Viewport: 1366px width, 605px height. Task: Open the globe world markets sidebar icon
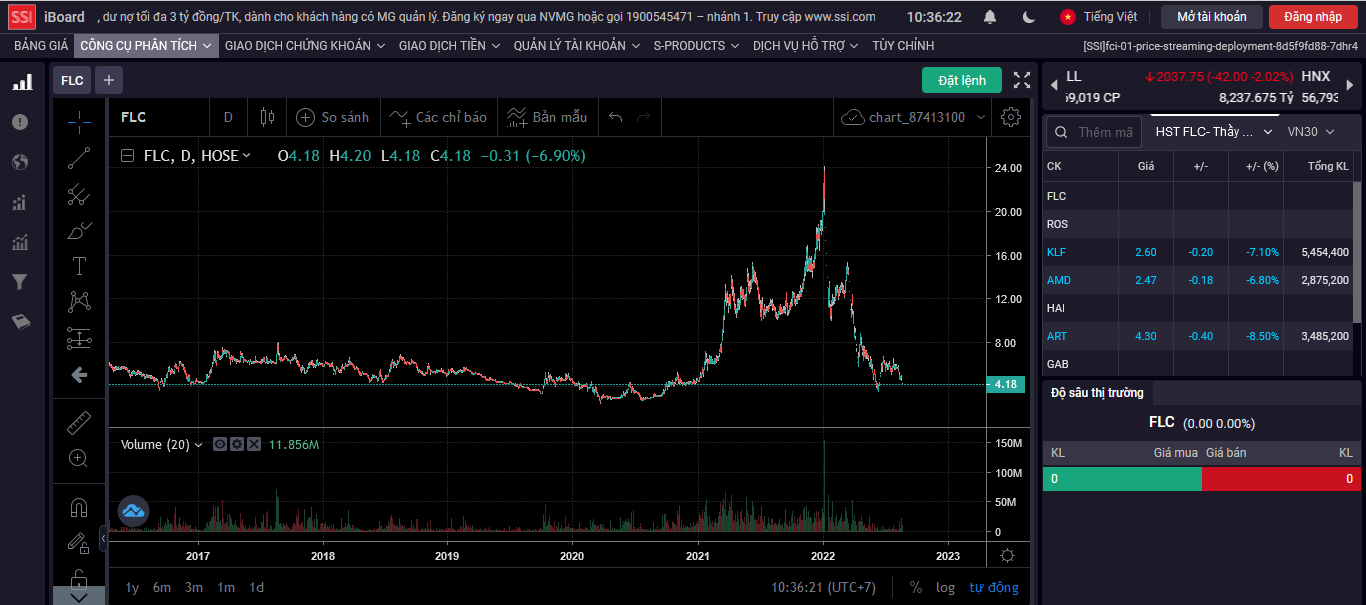[x=20, y=162]
